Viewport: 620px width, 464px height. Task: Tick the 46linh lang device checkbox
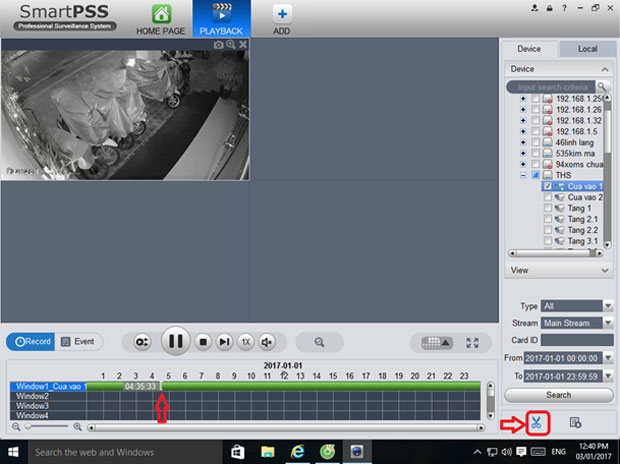[x=535, y=143]
